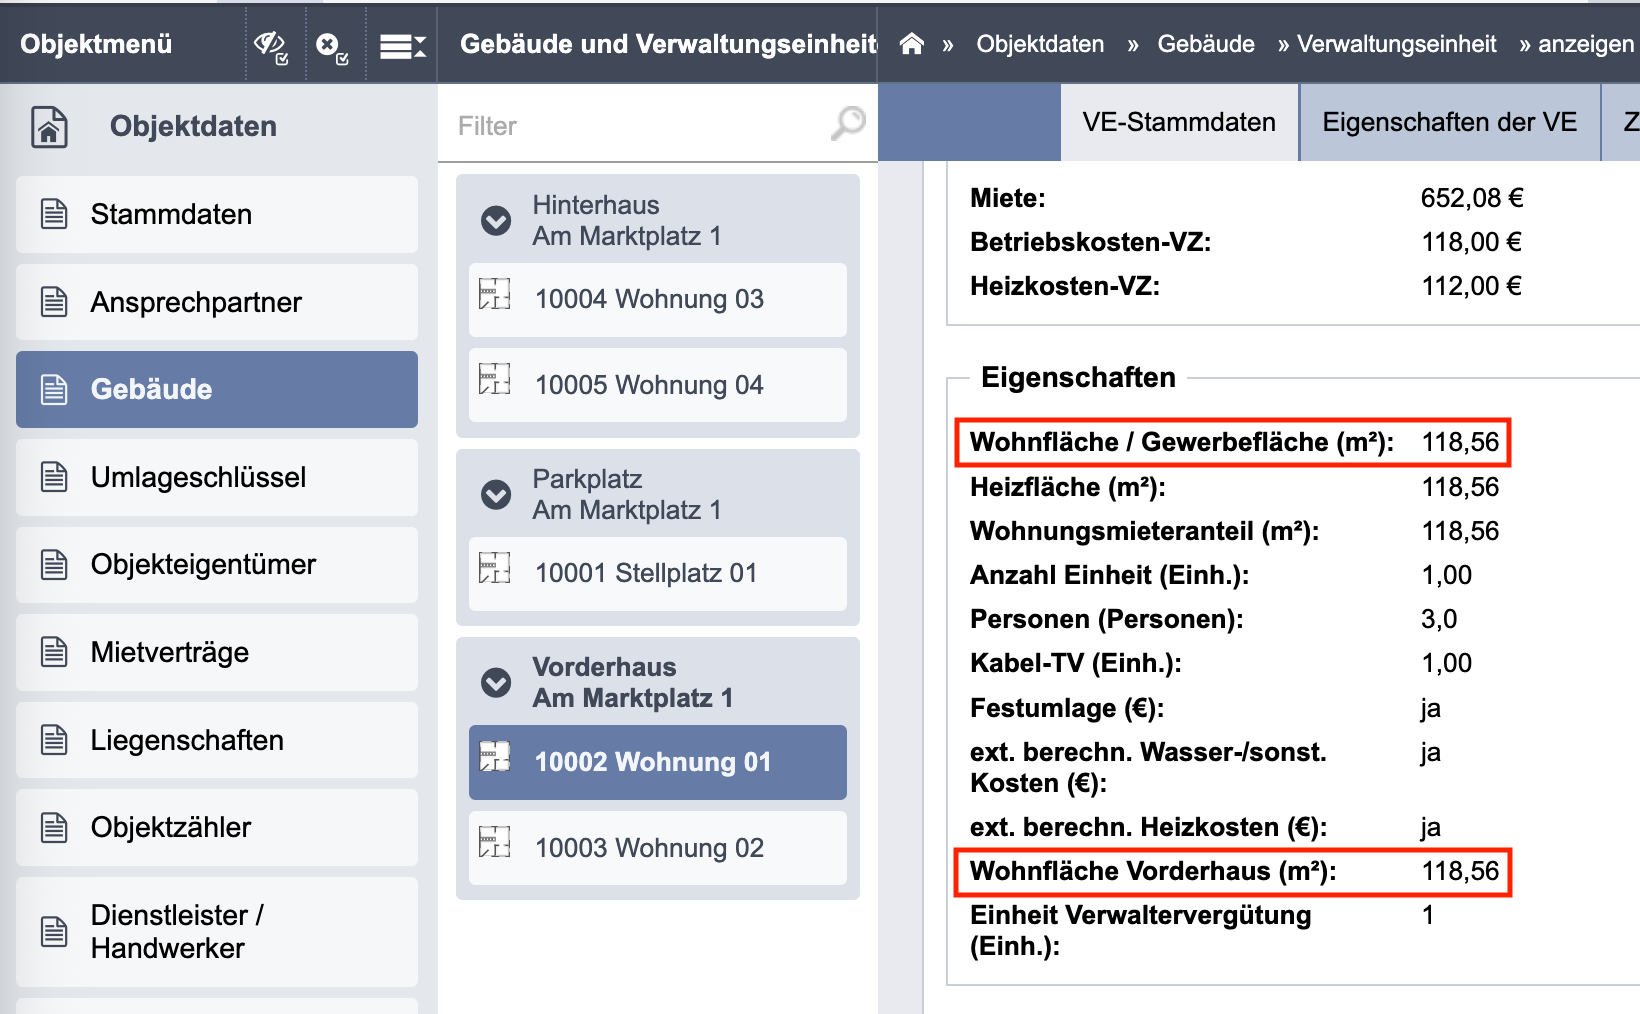Viewport: 1640px width, 1014px height.
Task: Click the Objektdaten house document icon
Action: click(49, 127)
